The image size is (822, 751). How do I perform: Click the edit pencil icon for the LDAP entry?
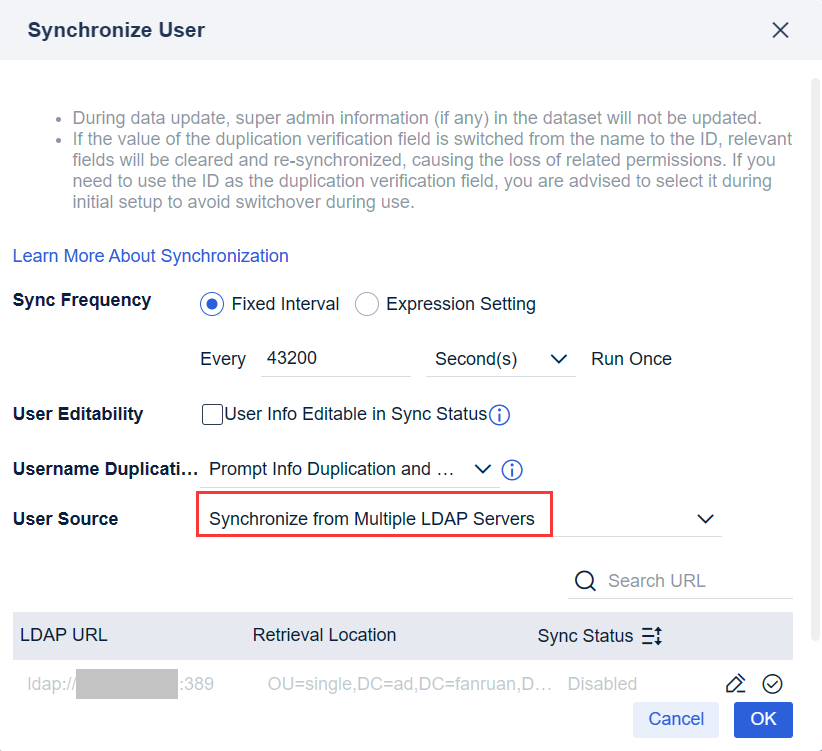(735, 683)
